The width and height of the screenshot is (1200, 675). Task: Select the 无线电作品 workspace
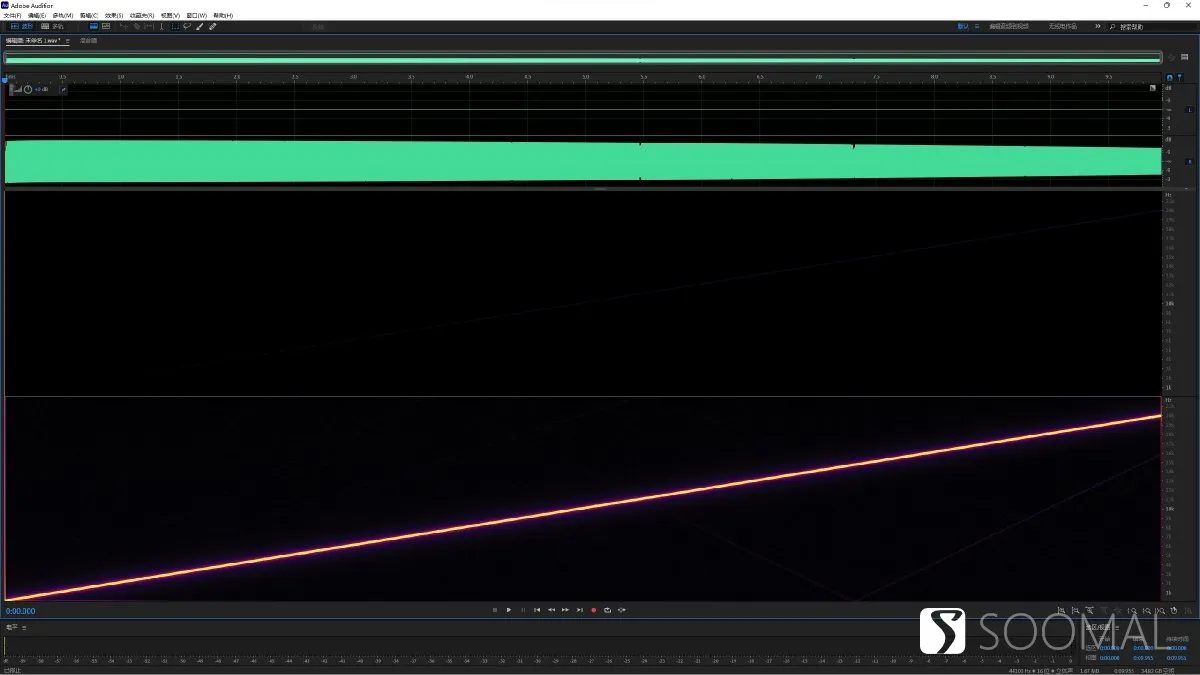(1063, 26)
